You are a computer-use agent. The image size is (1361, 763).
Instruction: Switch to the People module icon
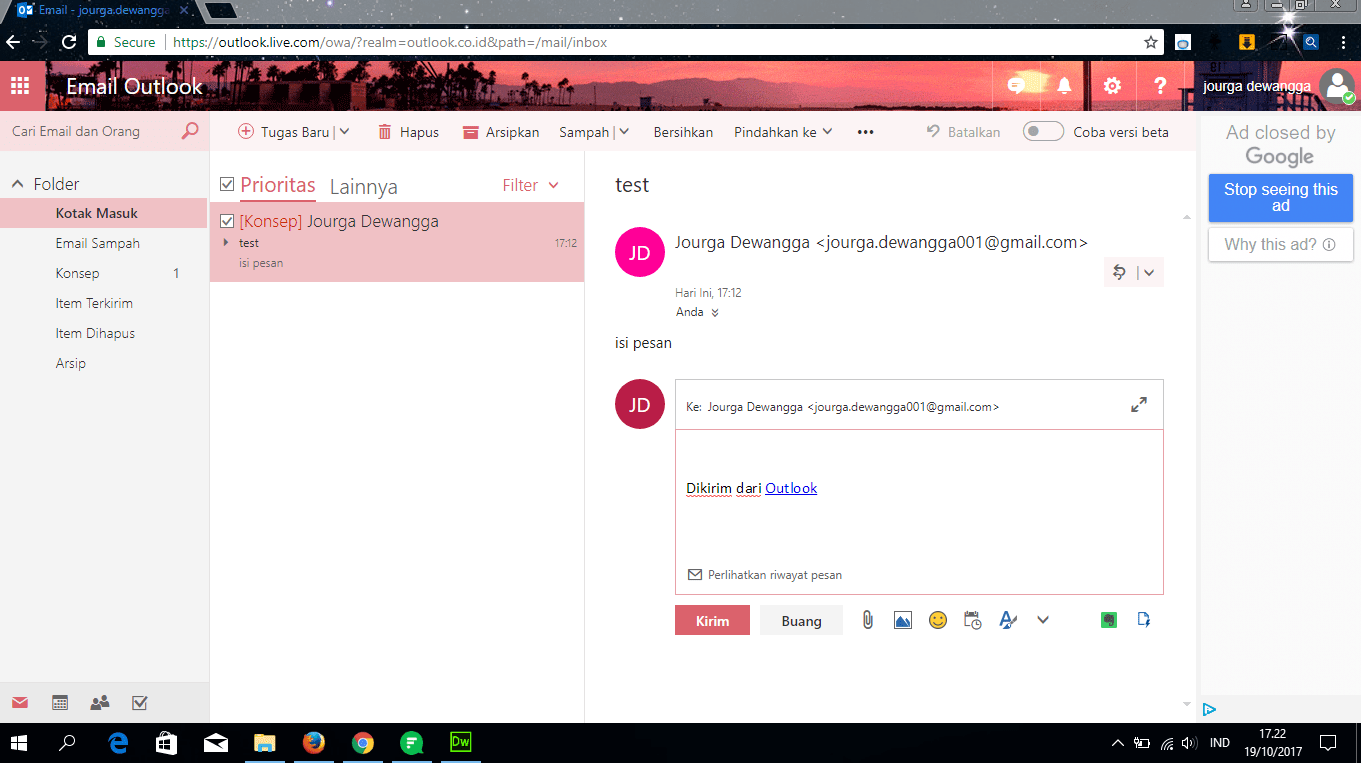pos(100,703)
